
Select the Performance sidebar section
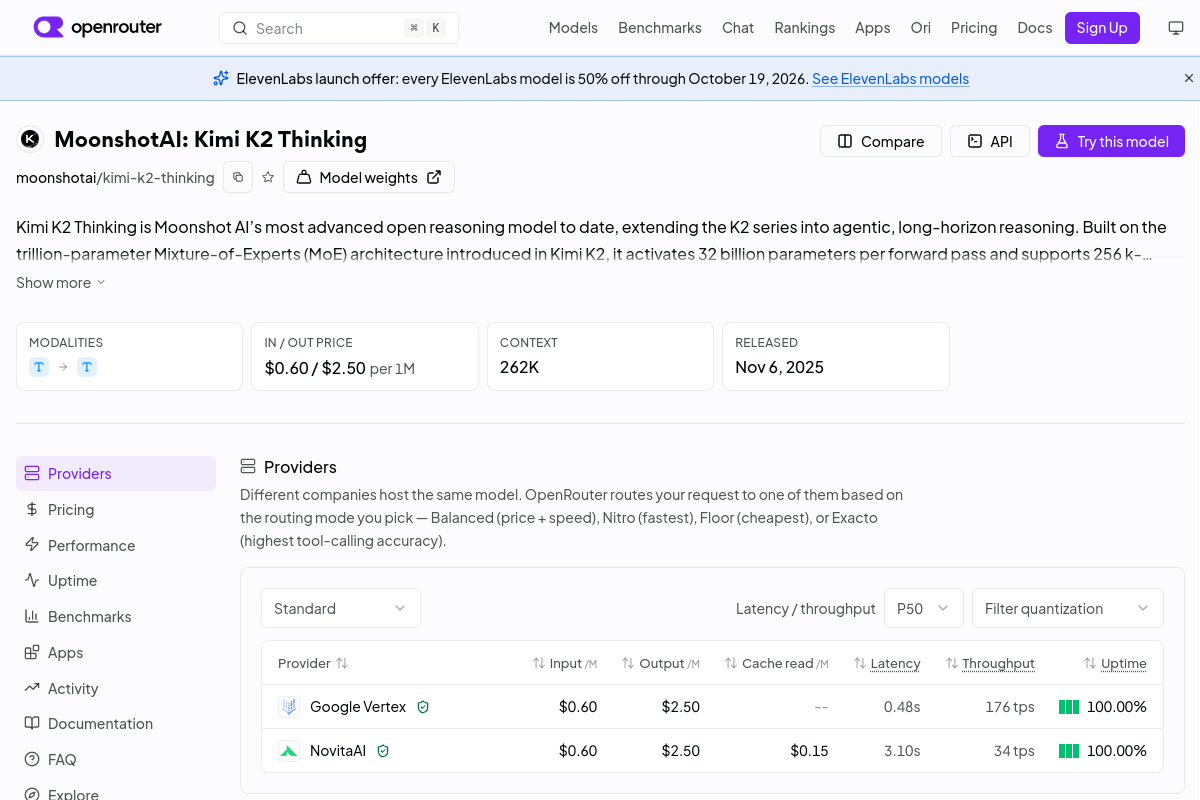pyautogui.click(x=116, y=545)
